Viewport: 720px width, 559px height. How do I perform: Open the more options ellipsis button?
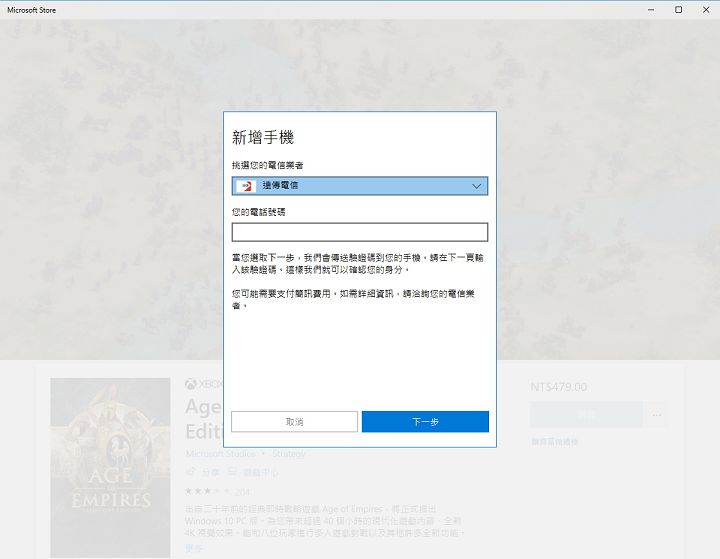pyautogui.click(x=657, y=415)
